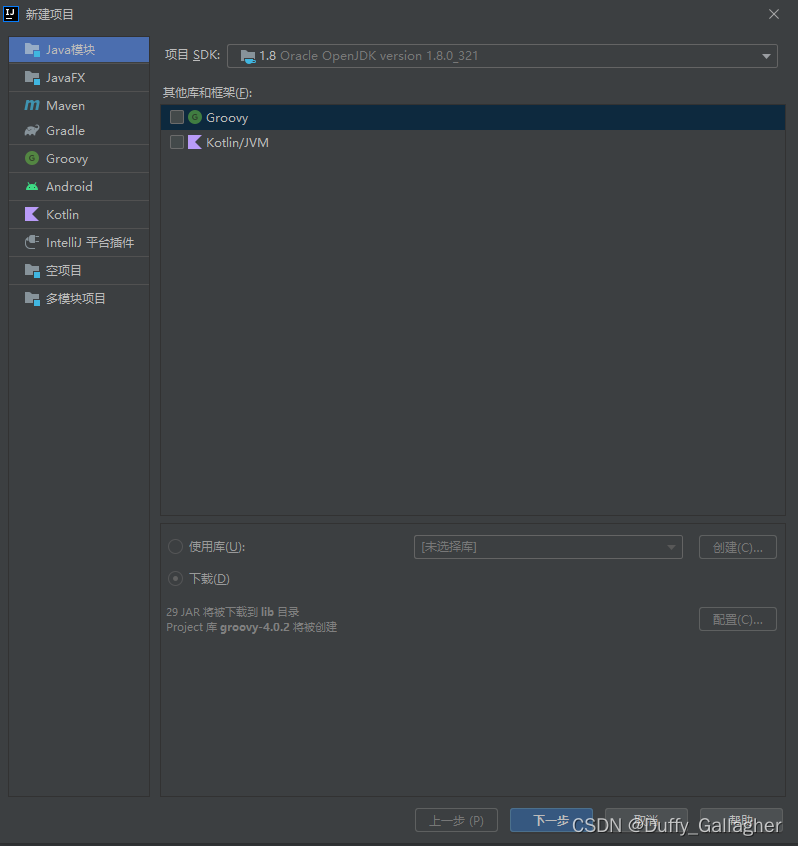Viewport: 798px width, 846px height.
Task: Select JavaFX project type
Action: pos(79,78)
